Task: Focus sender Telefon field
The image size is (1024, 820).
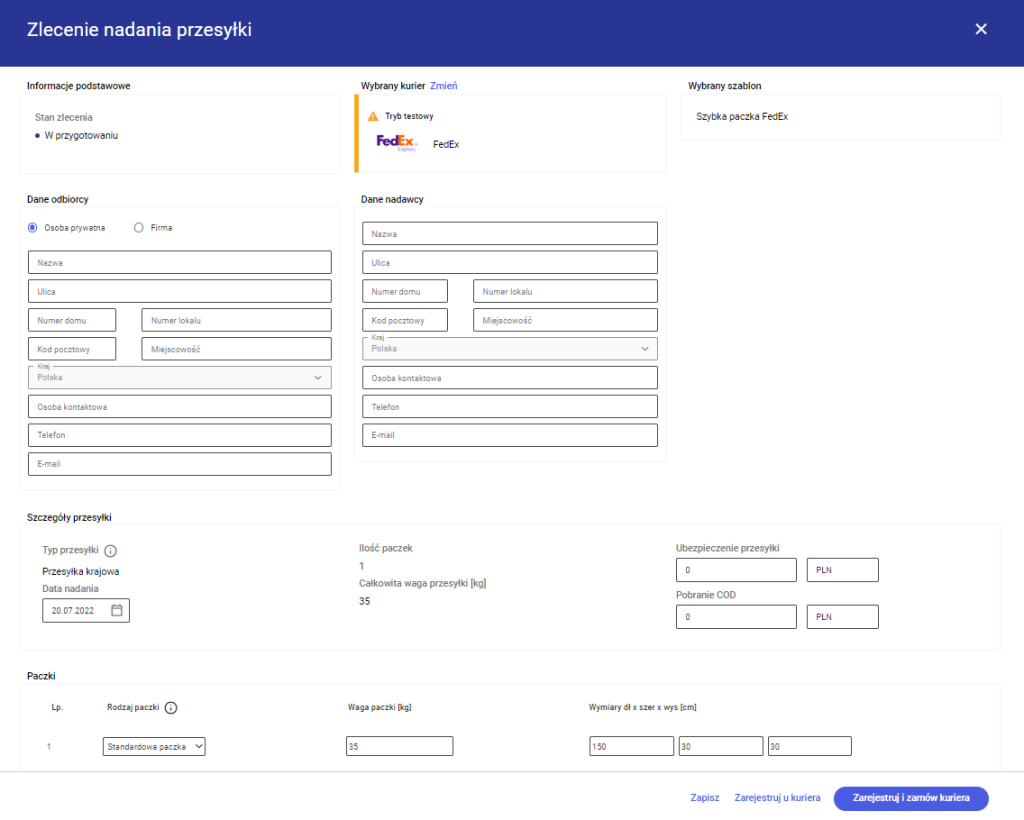Action: (x=509, y=406)
